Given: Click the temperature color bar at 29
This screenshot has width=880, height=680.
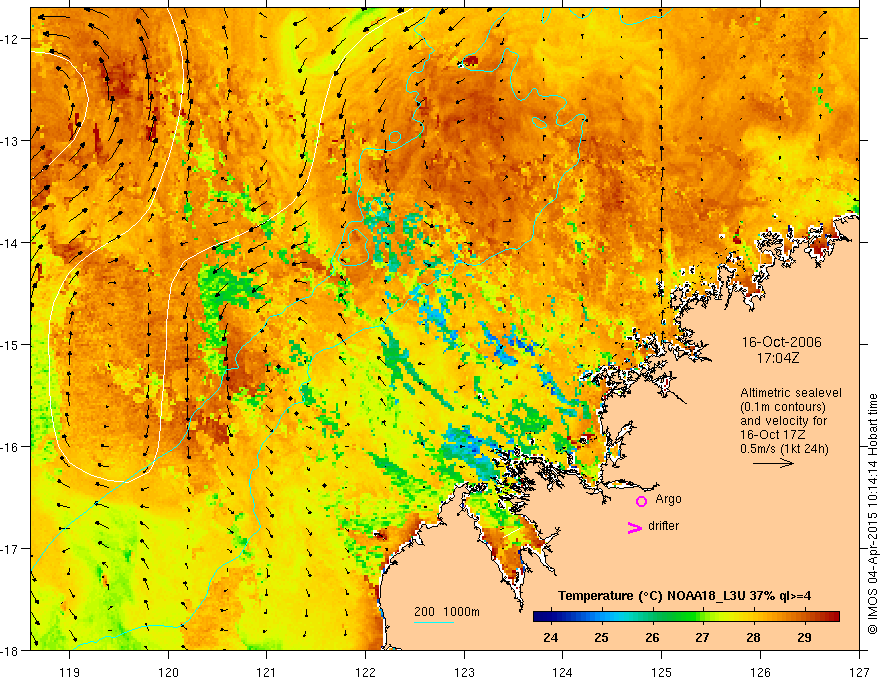Looking at the screenshot, I should point(804,617).
